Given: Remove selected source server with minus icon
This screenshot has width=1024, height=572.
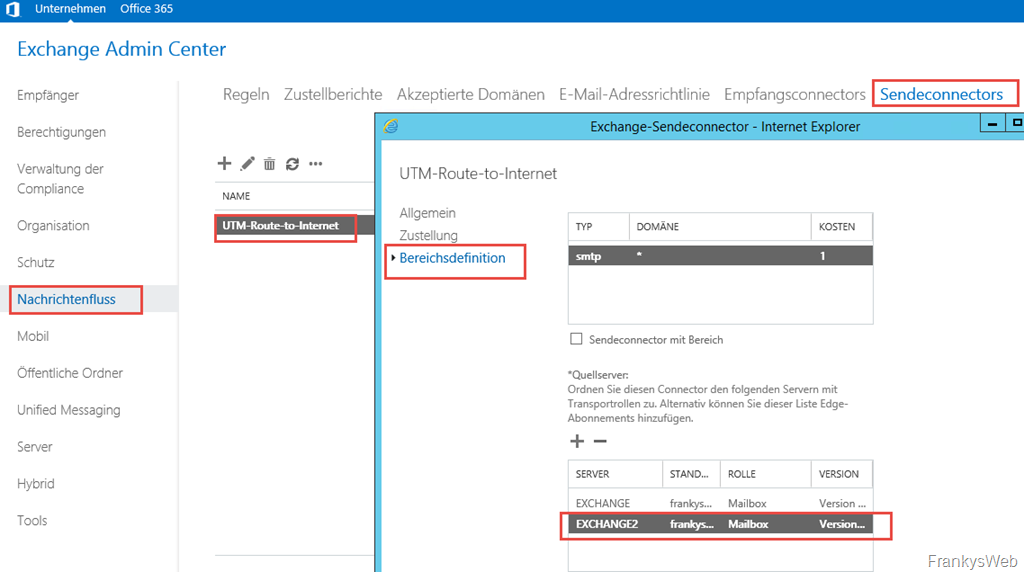Looking at the screenshot, I should 600,441.
